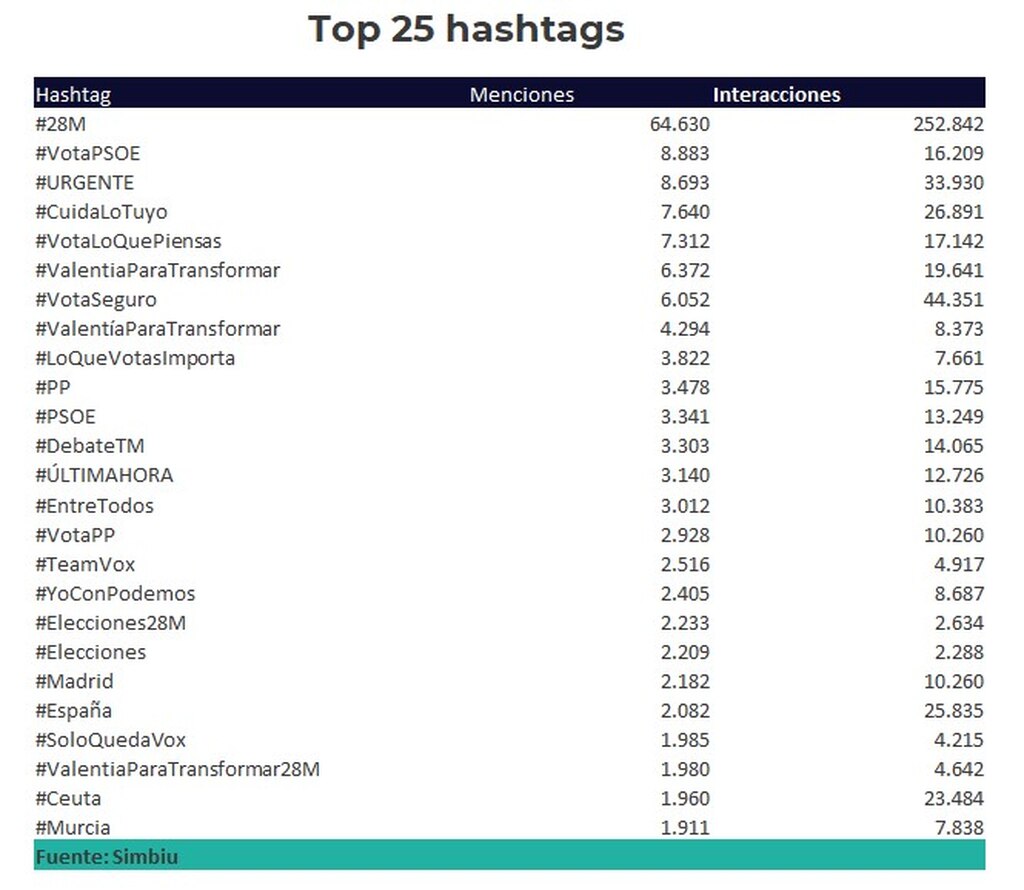Screen dimensions: 1024x890
Task: Click the Top 25 hashtags title
Action: pyautogui.click(x=466, y=30)
